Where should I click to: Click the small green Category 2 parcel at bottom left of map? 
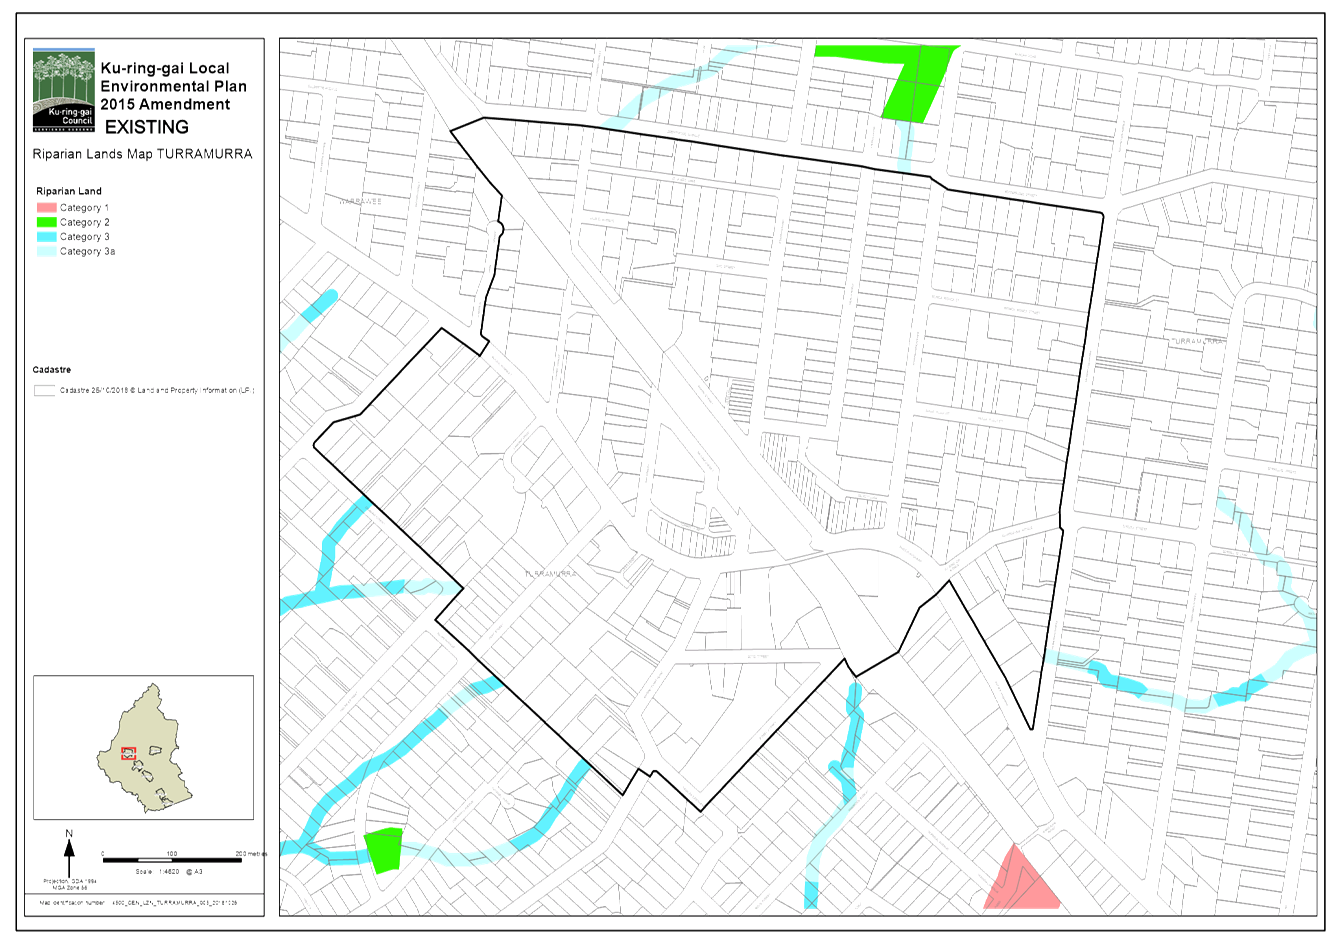pos(383,850)
